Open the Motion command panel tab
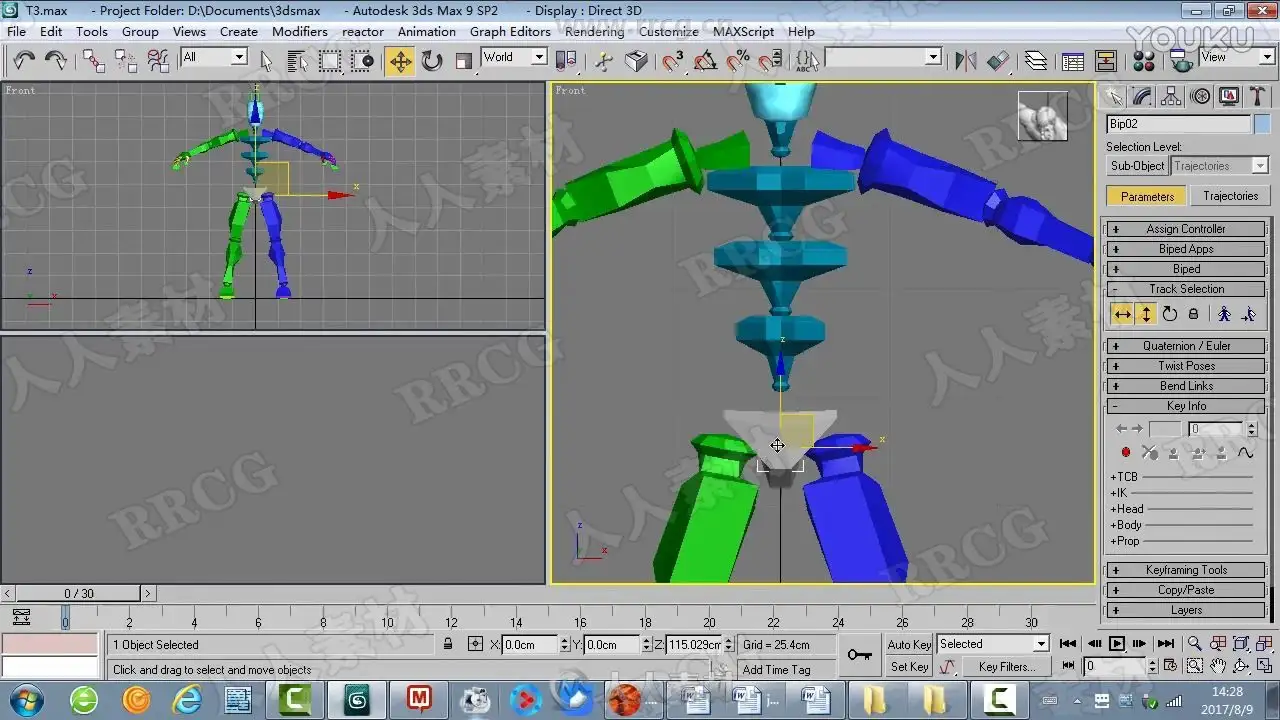The width and height of the screenshot is (1280, 720). pos(1200,96)
